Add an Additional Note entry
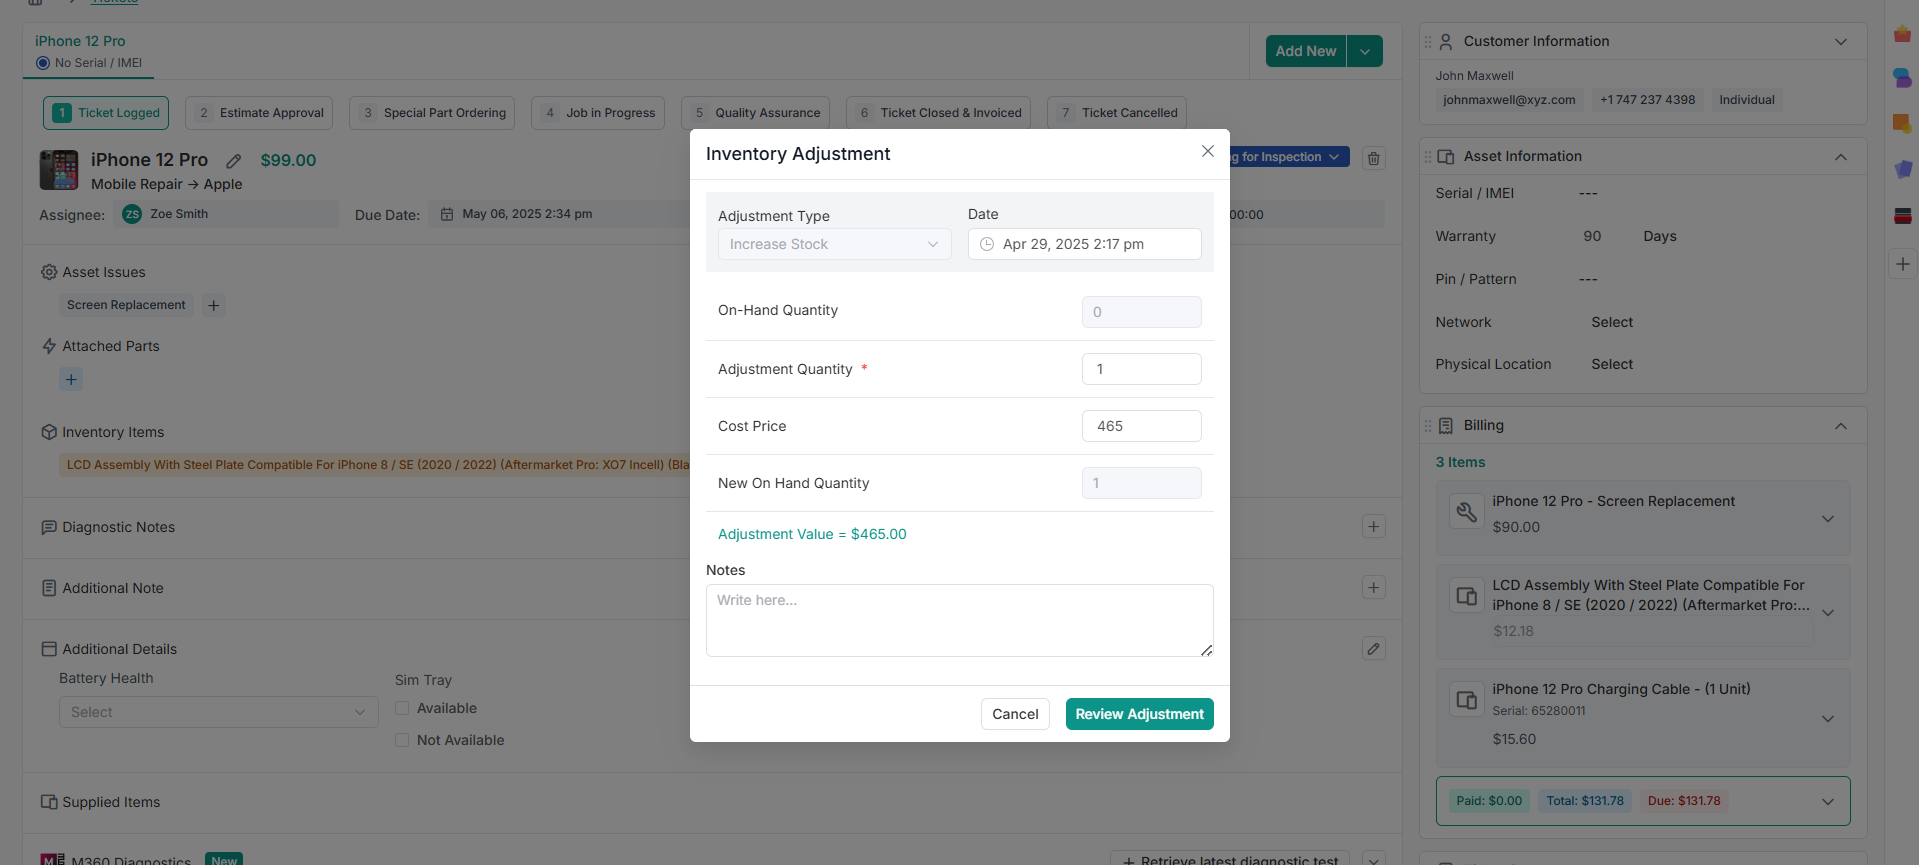Image resolution: width=1919 pixels, height=865 pixels. point(1374,588)
